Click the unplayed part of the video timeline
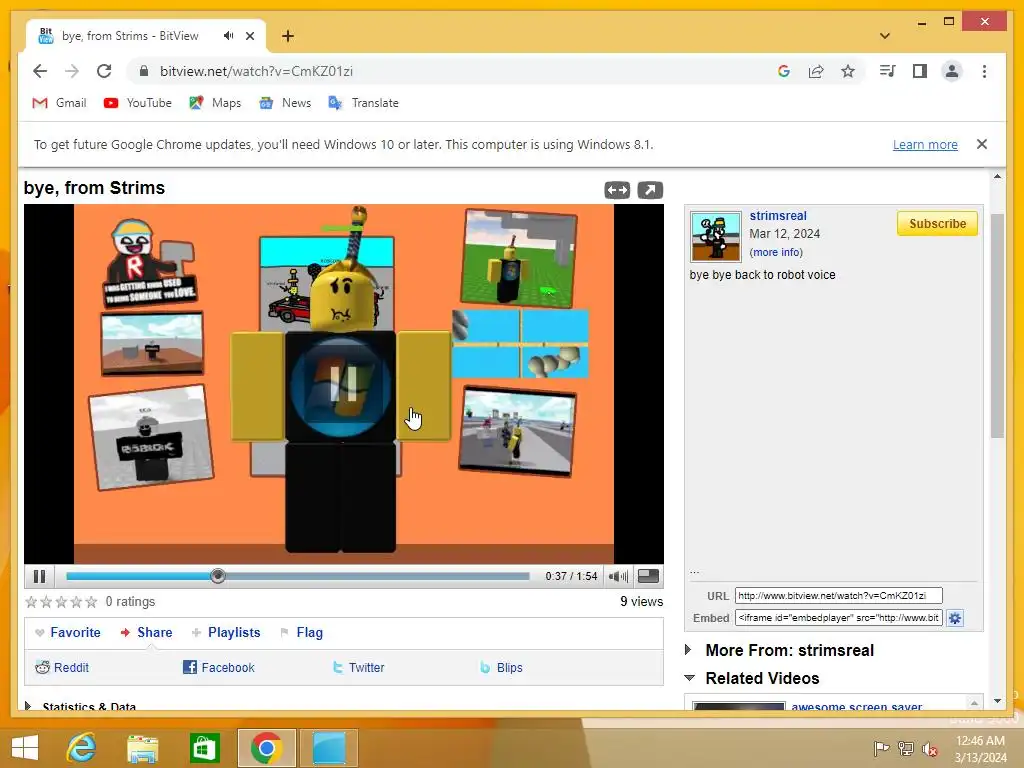 (x=377, y=576)
